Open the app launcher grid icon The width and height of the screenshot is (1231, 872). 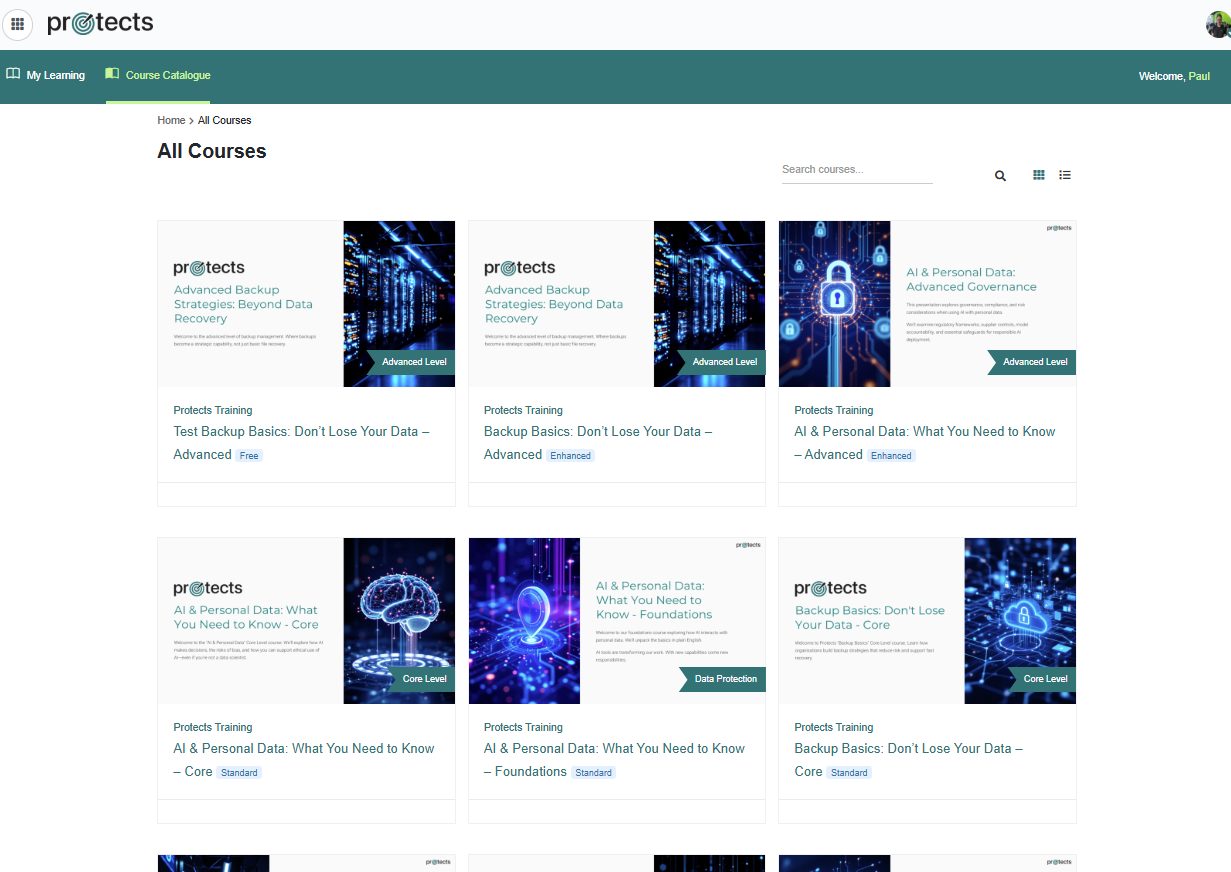pos(17,24)
